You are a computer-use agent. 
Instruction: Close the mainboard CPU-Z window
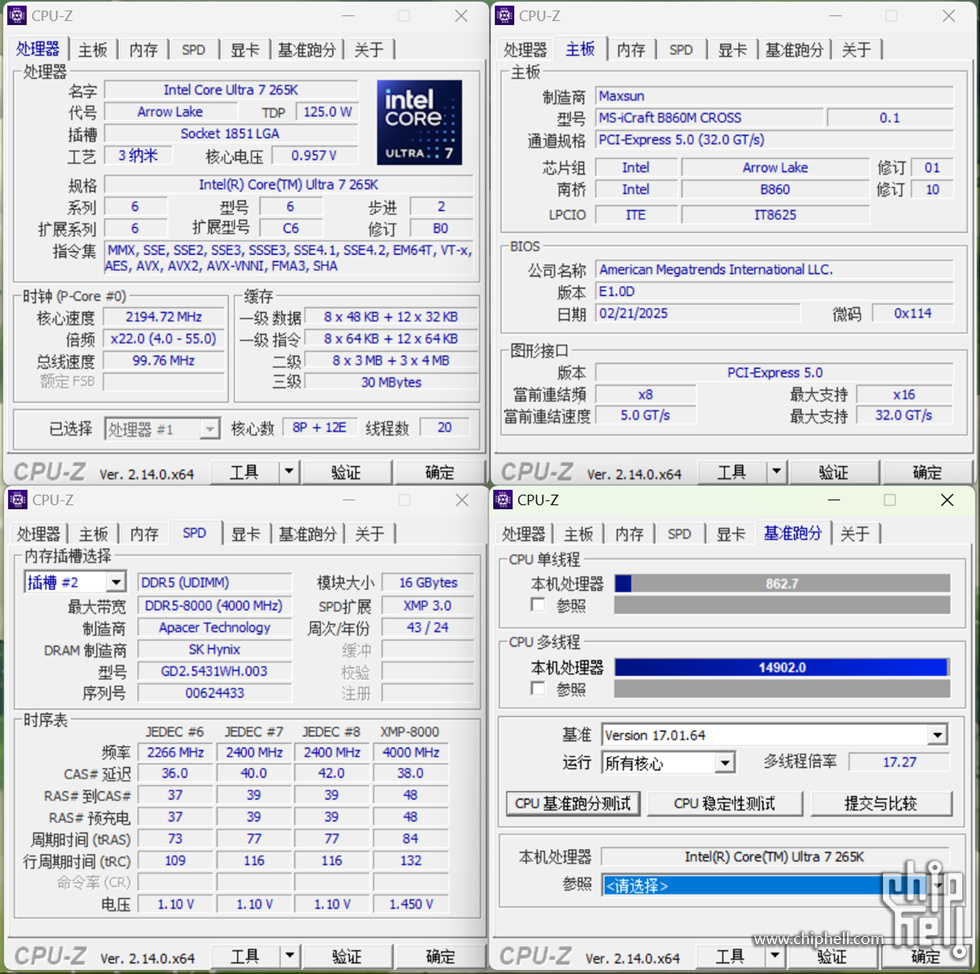(948, 16)
